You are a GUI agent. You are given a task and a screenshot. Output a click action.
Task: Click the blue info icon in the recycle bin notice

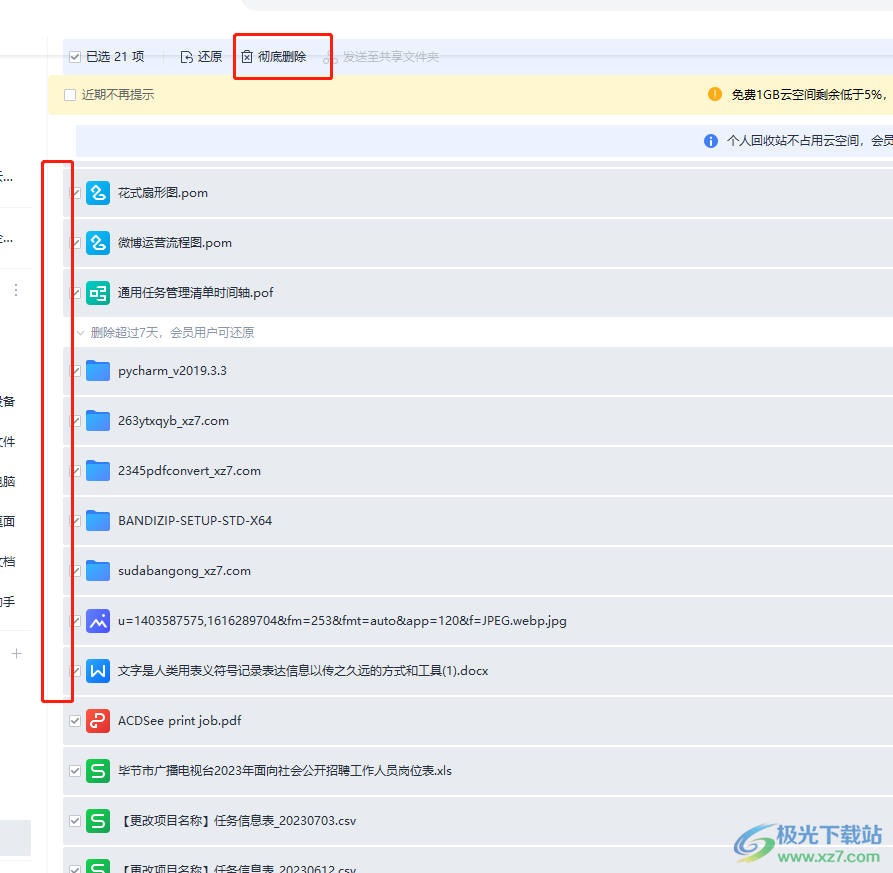(711, 141)
